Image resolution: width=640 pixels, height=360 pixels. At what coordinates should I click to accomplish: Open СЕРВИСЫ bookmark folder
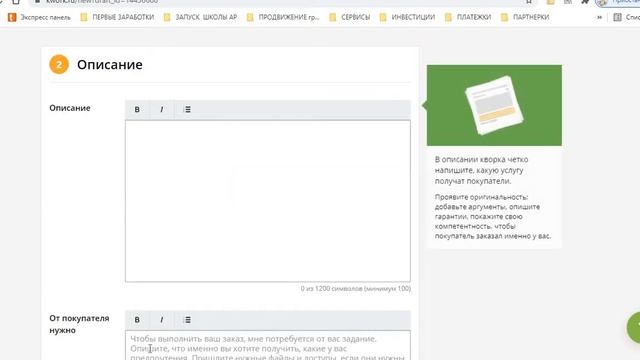pyautogui.click(x=350, y=17)
